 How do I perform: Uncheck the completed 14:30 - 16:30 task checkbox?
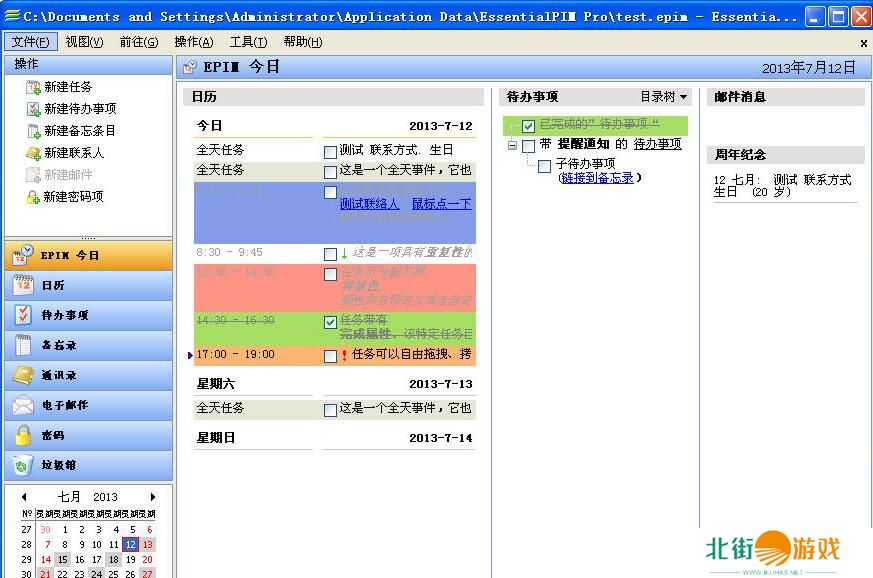[x=331, y=323]
